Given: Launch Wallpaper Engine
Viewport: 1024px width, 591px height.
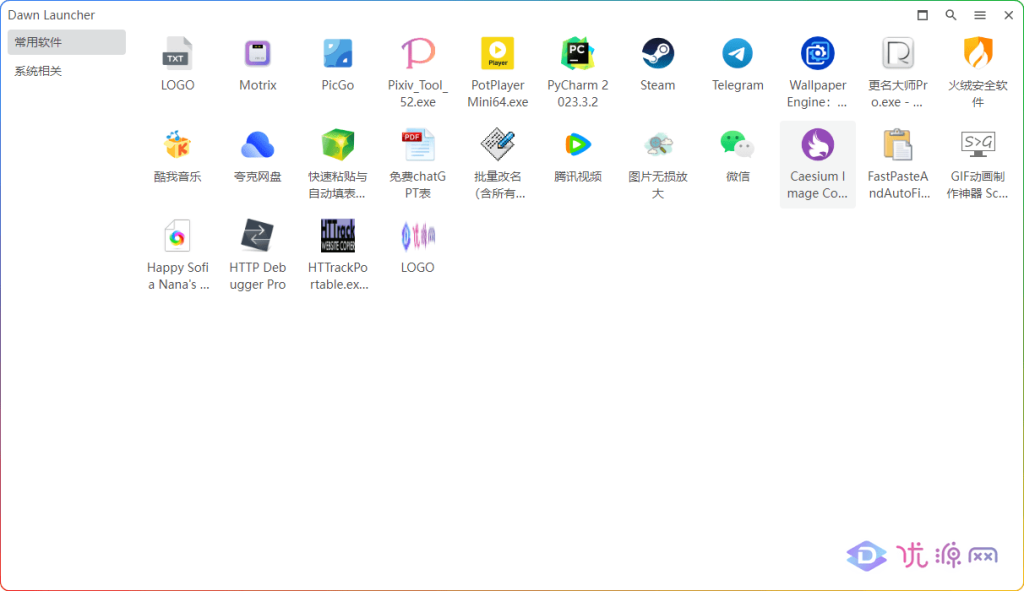Looking at the screenshot, I should point(817,54).
